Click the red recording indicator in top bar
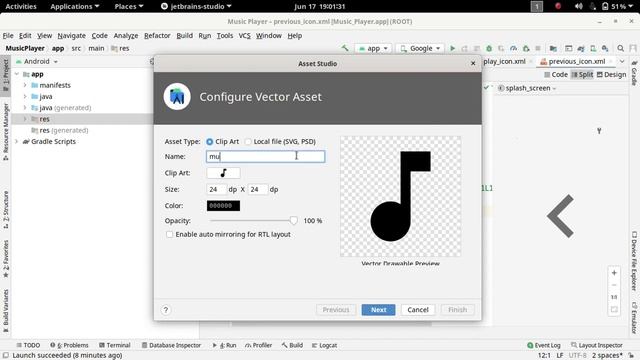640x360 pixels. 558,6
